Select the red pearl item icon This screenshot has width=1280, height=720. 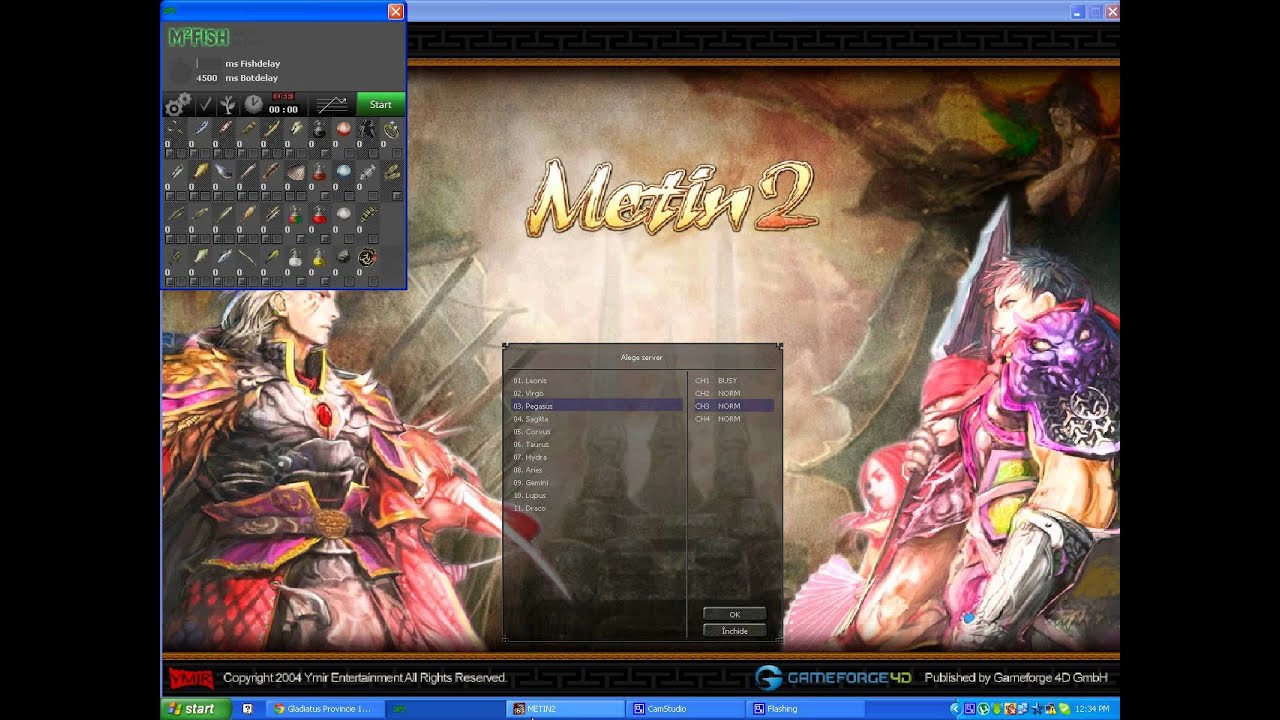point(343,129)
